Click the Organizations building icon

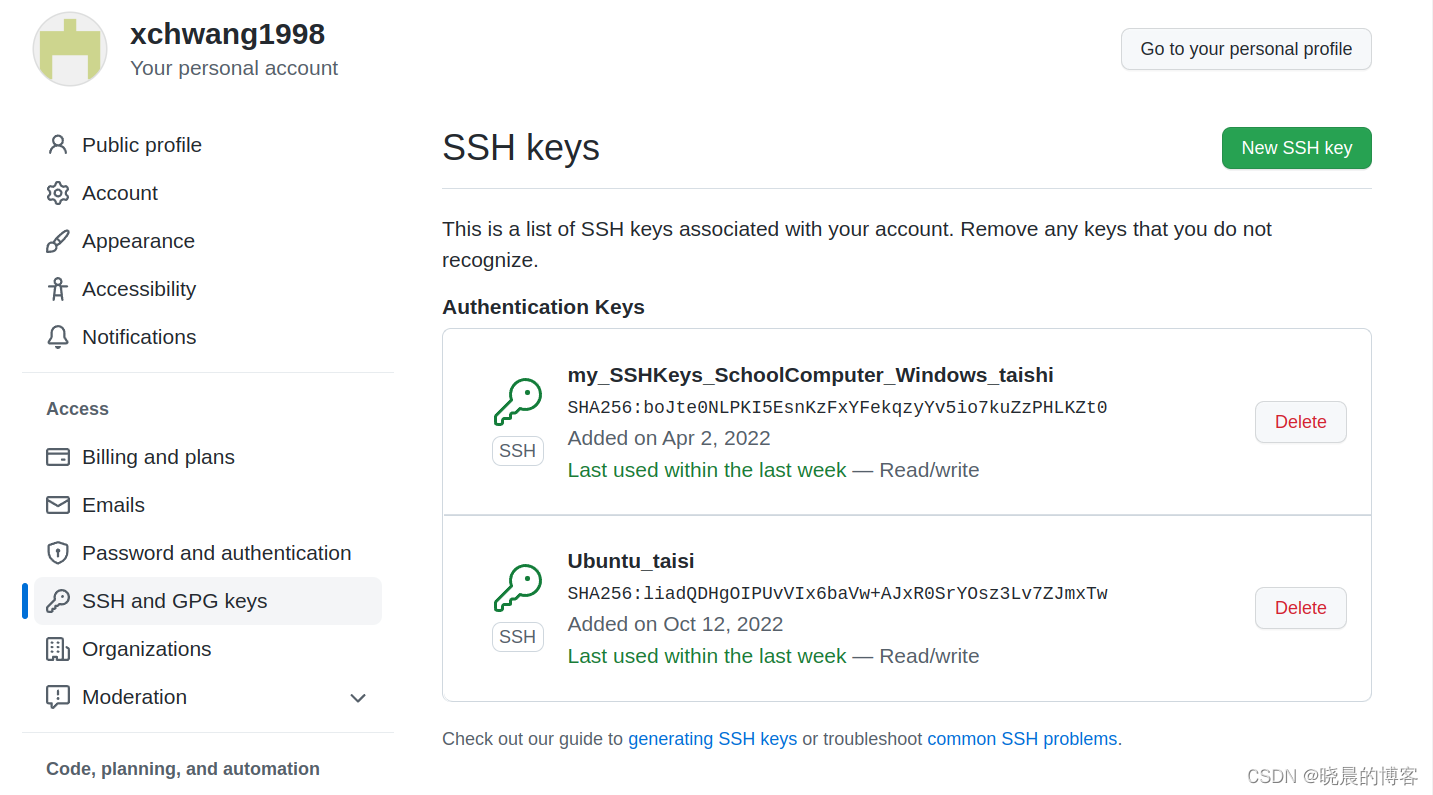(58, 649)
